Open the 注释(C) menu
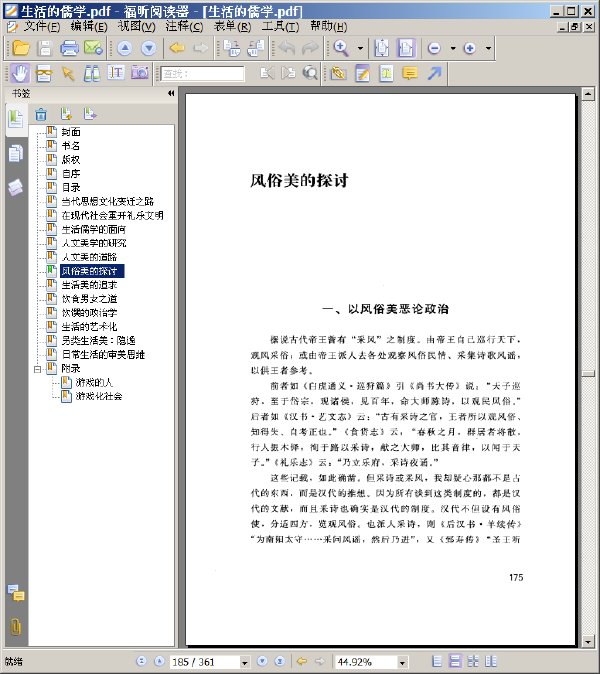The width and height of the screenshot is (600, 674). click(184, 27)
